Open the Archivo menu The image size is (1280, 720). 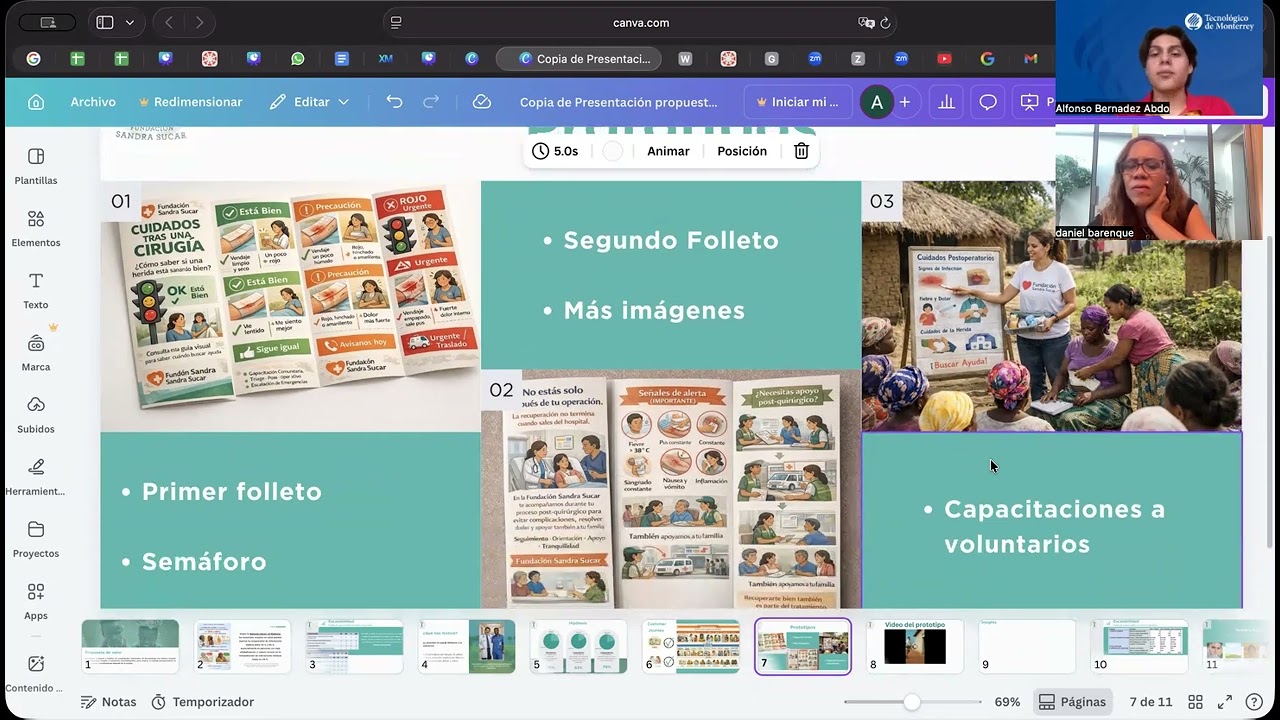(93, 102)
